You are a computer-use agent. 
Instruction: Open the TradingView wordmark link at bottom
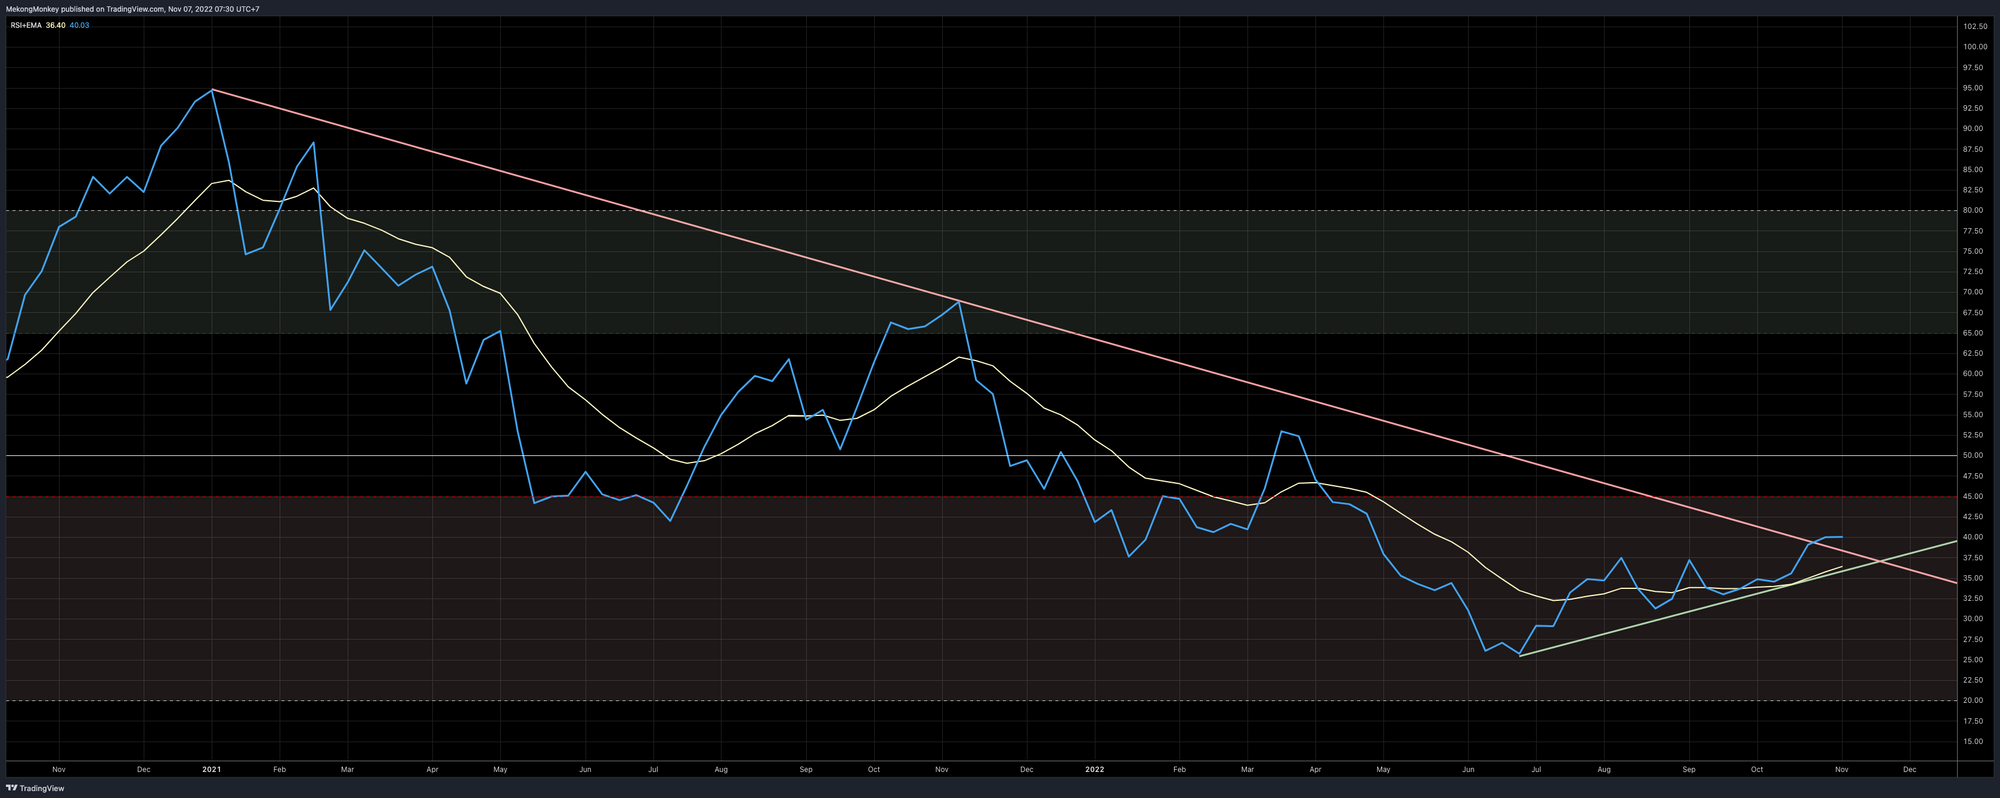coord(43,788)
